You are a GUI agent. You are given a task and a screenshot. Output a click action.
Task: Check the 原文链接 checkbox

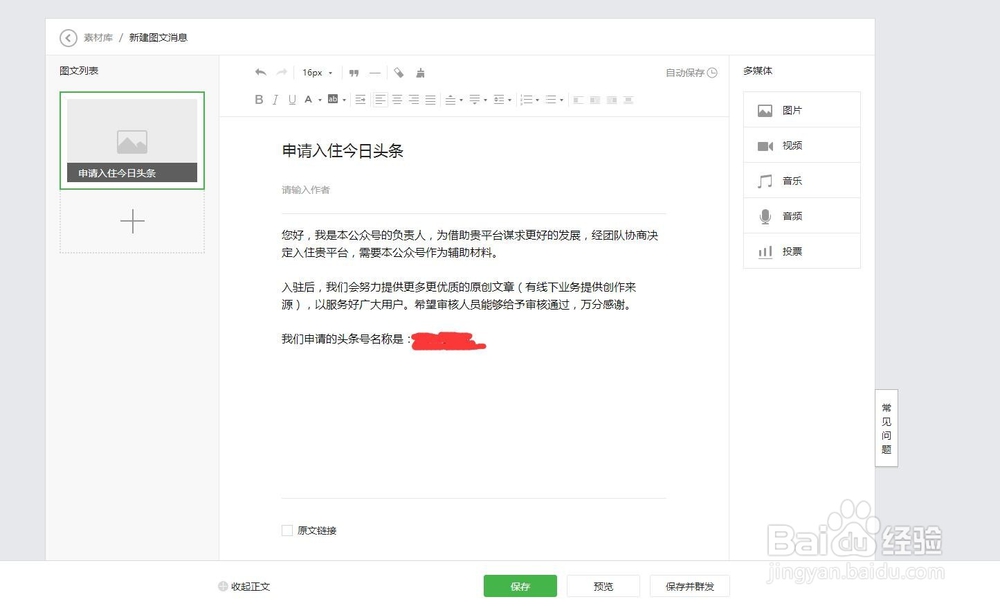coord(287,530)
